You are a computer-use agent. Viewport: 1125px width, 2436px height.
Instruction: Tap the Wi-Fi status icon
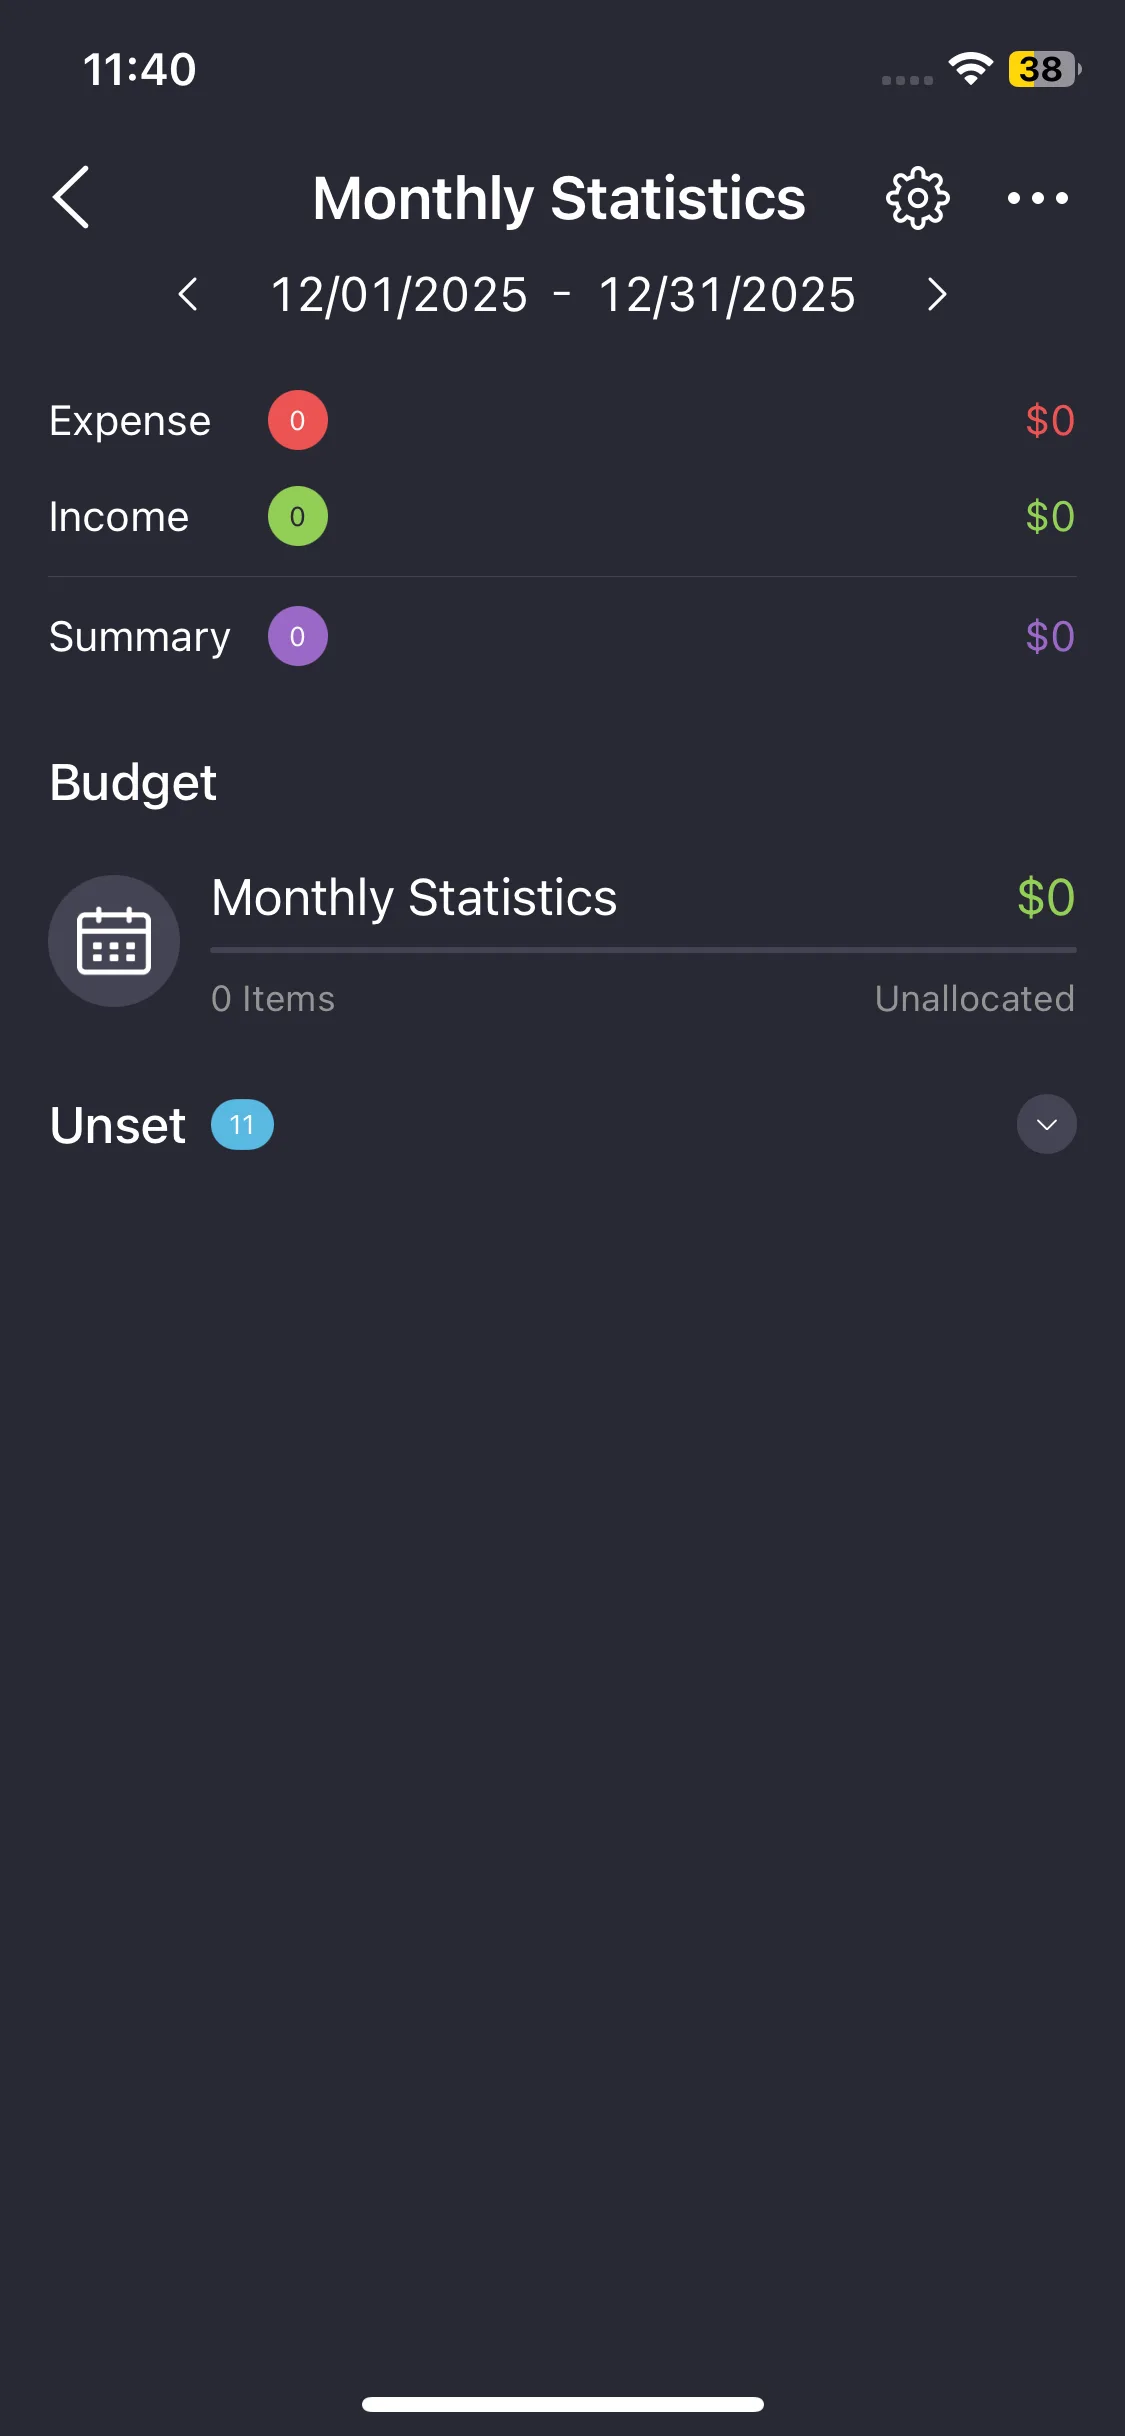coord(969,69)
